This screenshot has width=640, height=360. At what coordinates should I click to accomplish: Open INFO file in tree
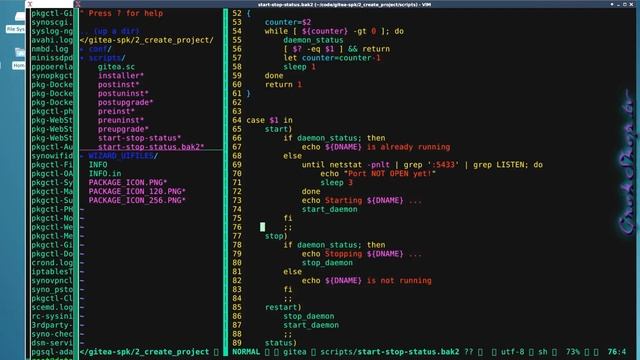[x=98, y=165]
